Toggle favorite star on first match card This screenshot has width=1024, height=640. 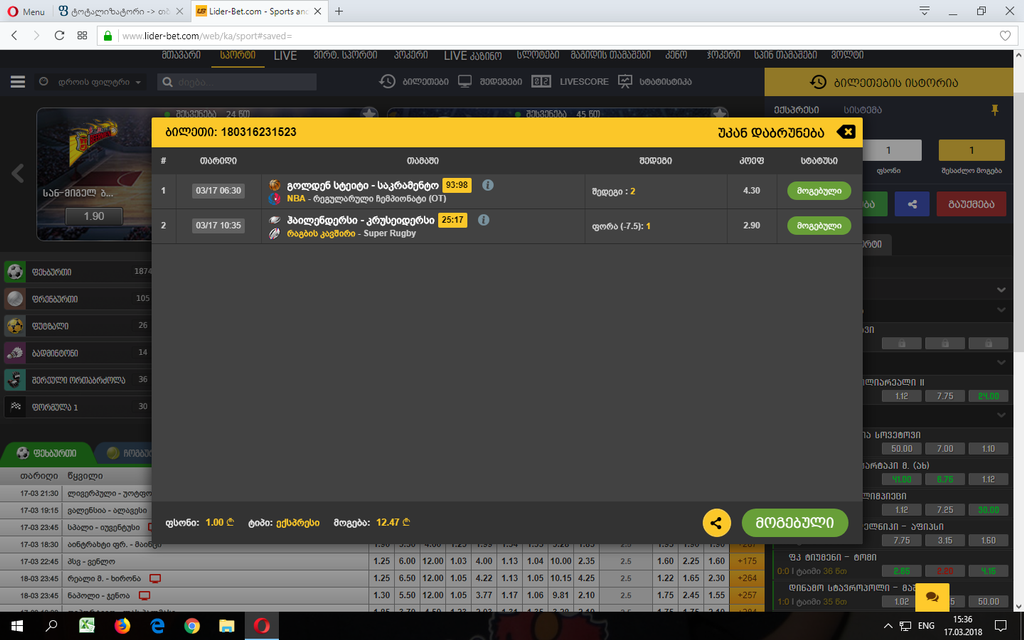coord(369,114)
